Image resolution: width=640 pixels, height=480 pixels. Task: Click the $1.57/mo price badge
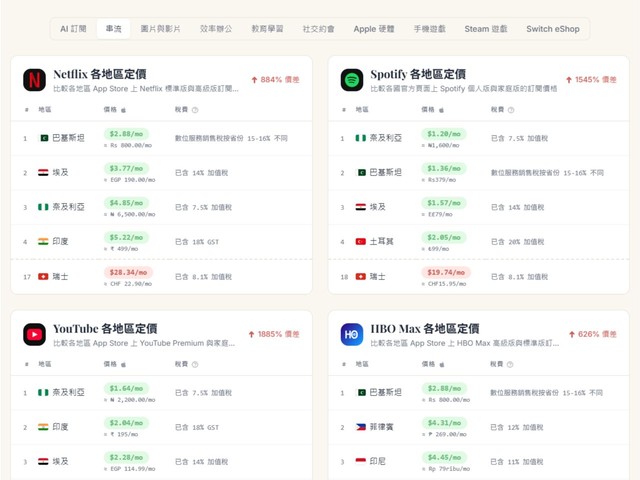444,203
